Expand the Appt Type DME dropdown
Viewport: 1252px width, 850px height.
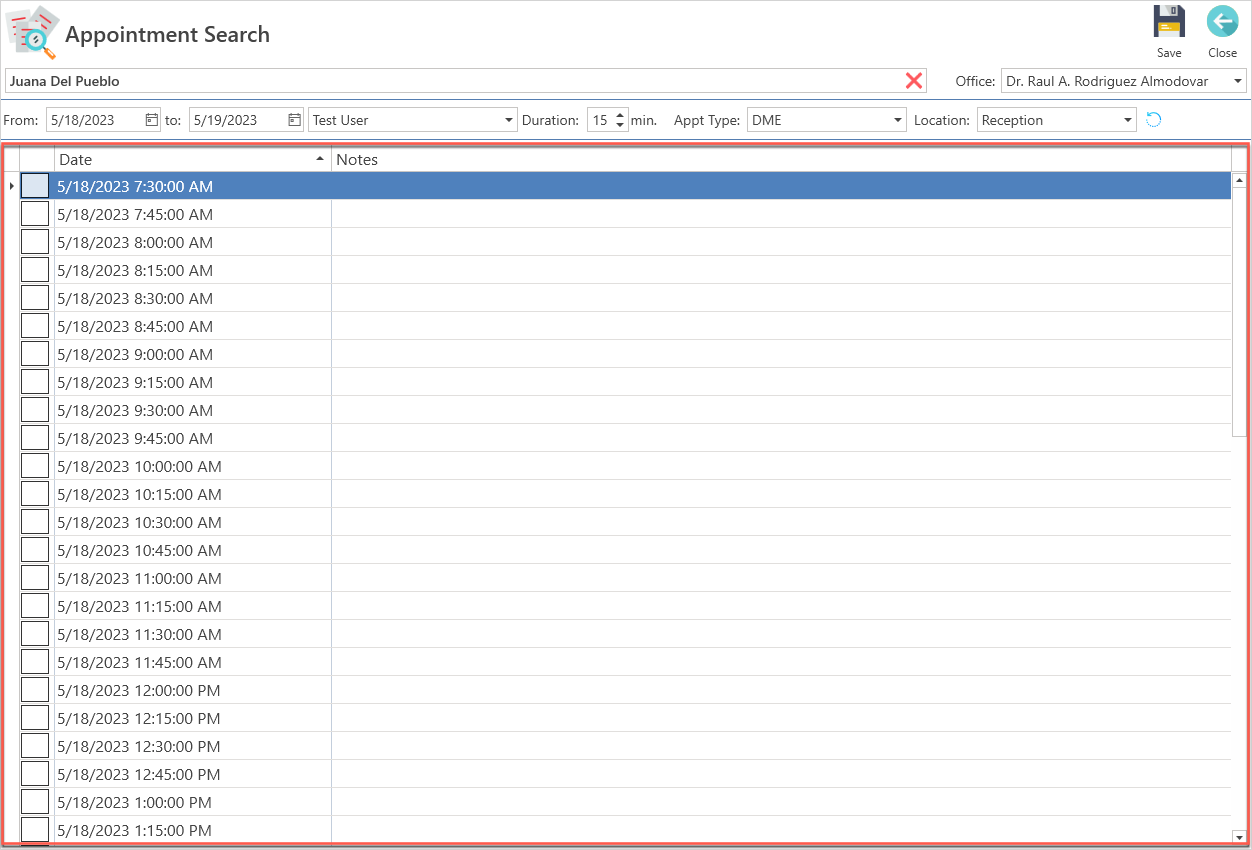click(x=897, y=120)
